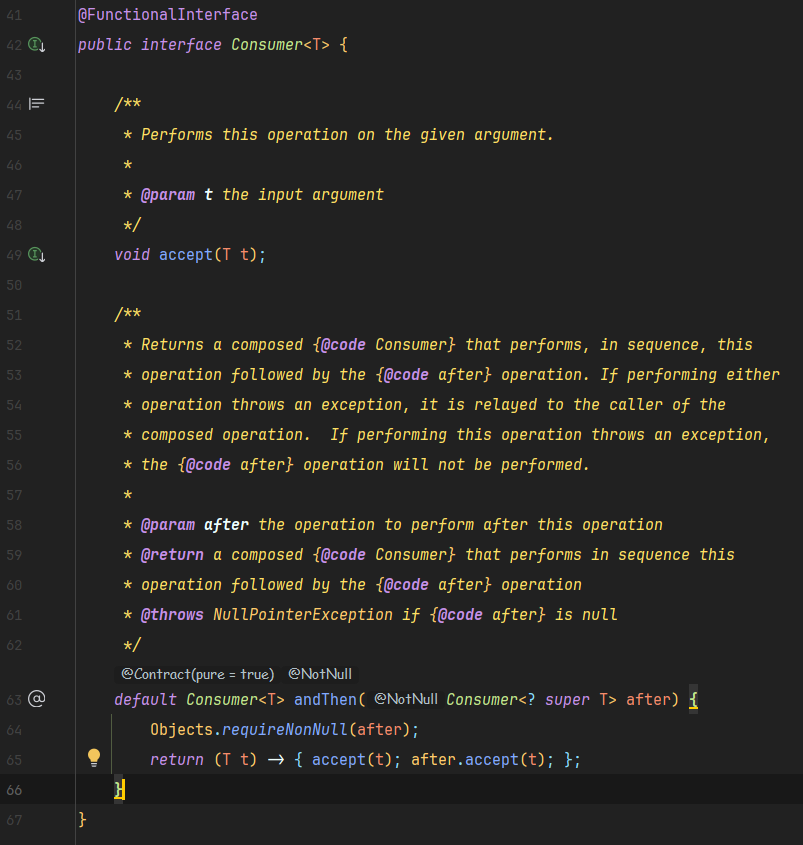Click the @param t tag in the javadoc
The height and width of the screenshot is (845, 803).
(x=177, y=195)
